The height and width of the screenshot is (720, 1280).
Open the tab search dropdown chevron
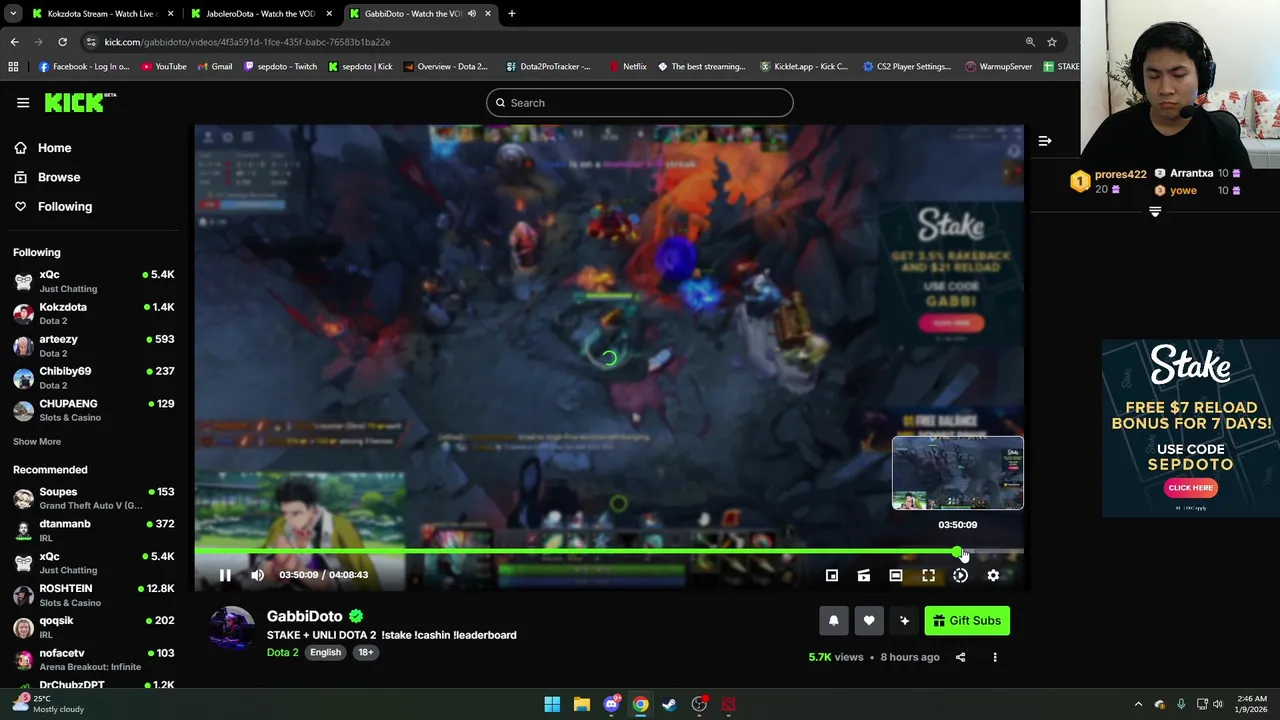coord(12,14)
